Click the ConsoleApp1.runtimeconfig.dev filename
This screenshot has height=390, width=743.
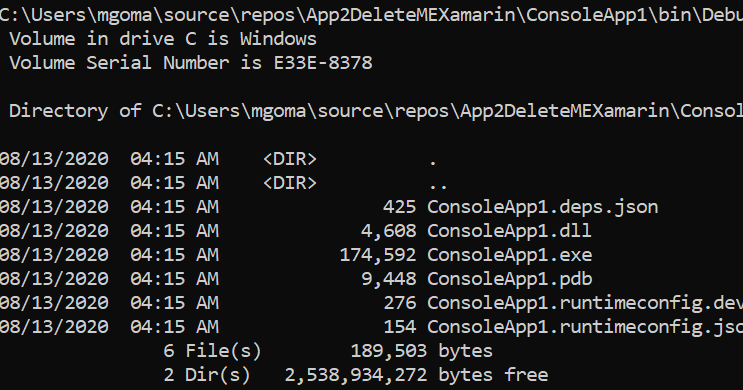coord(585,303)
